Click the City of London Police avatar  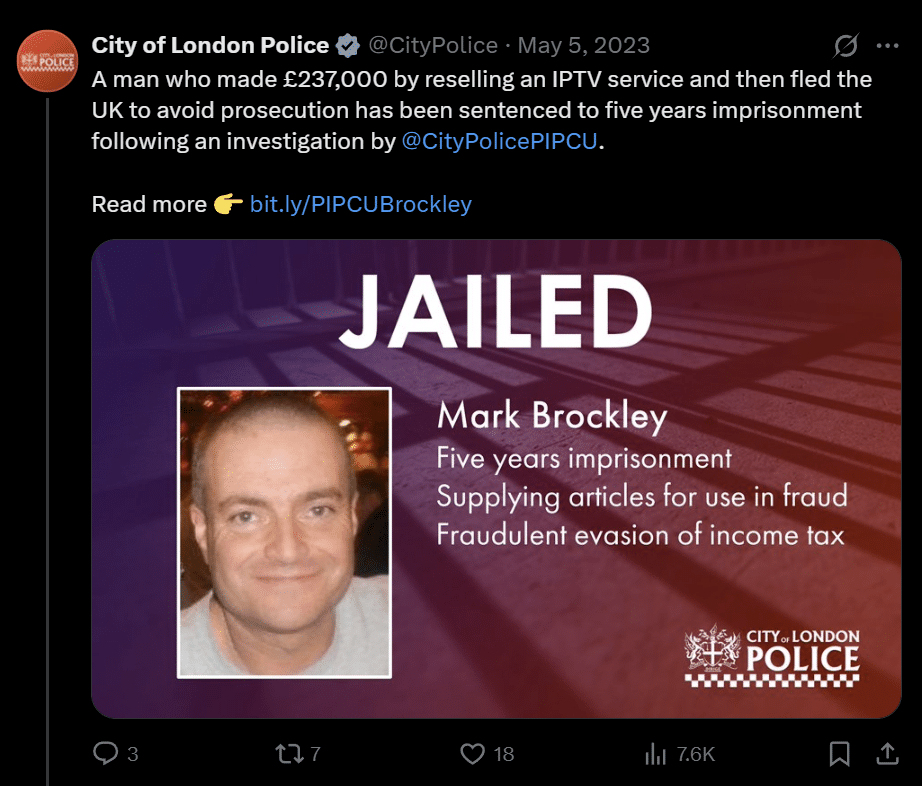(x=47, y=61)
